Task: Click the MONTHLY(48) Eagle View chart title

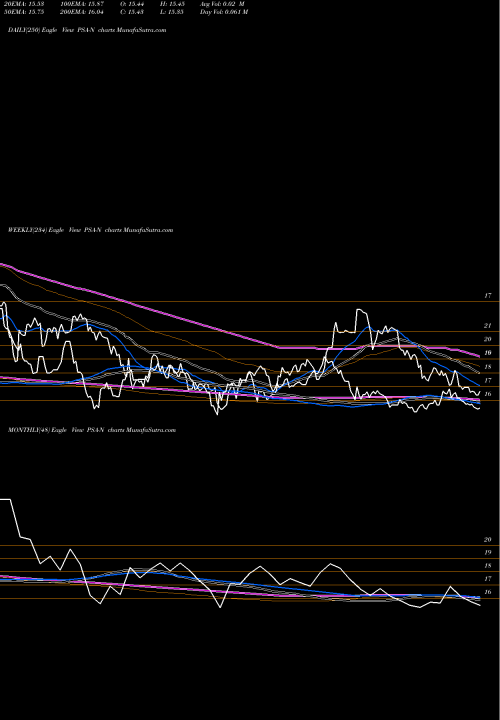Action: (92, 430)
